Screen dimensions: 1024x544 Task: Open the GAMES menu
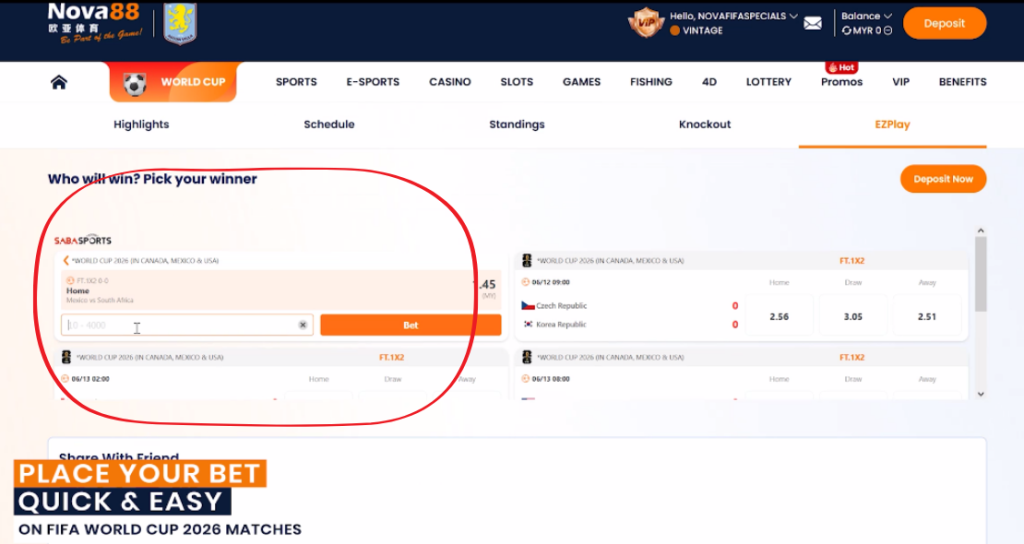coord(581,82)
